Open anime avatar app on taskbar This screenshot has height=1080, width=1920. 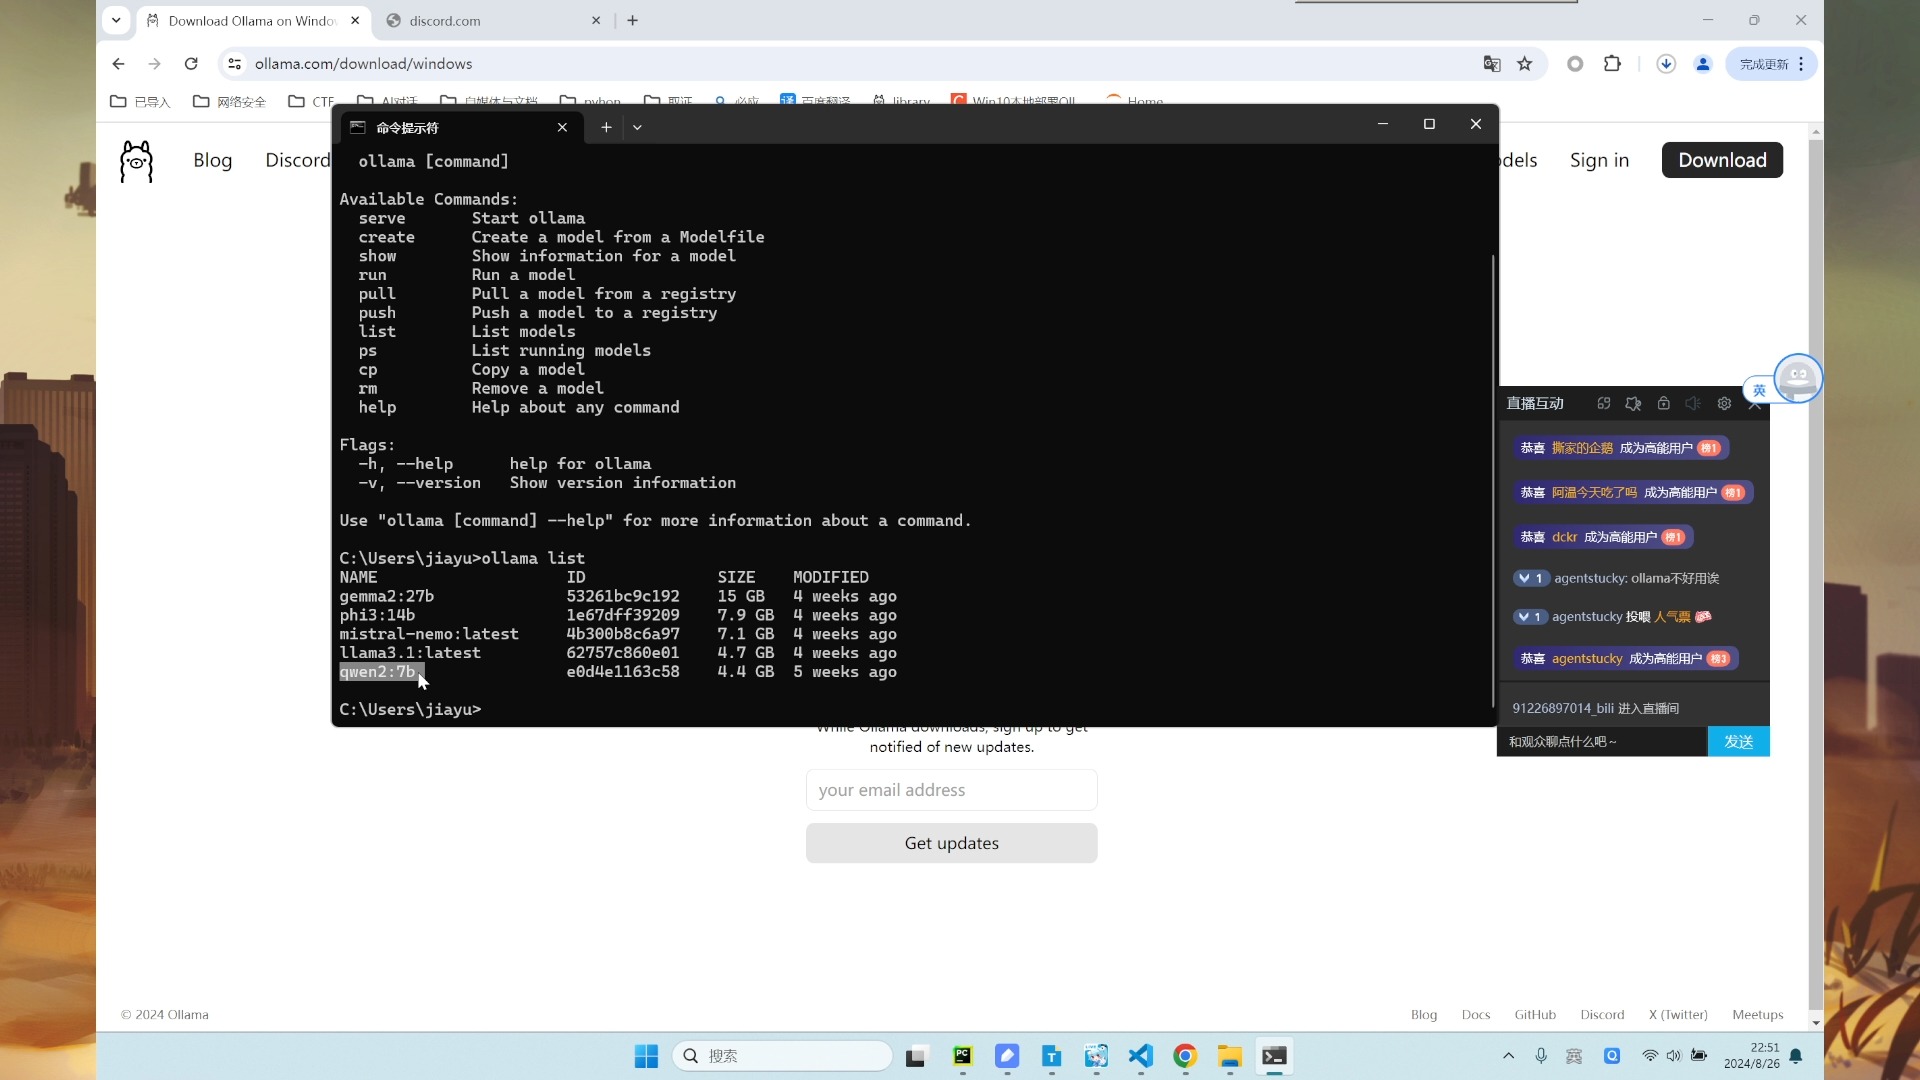[1096, 1056]
